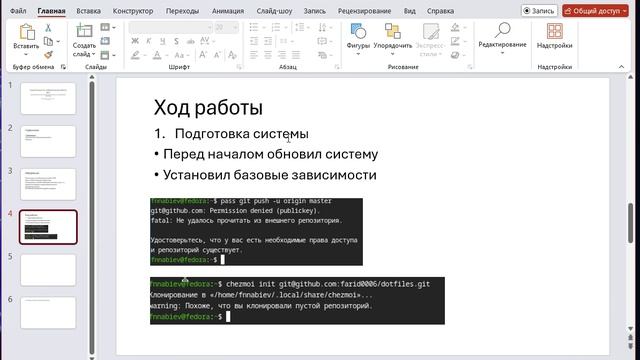The image size is (640, 360).
Task: Increase list indent level
Action: click(x=268, y=41)
